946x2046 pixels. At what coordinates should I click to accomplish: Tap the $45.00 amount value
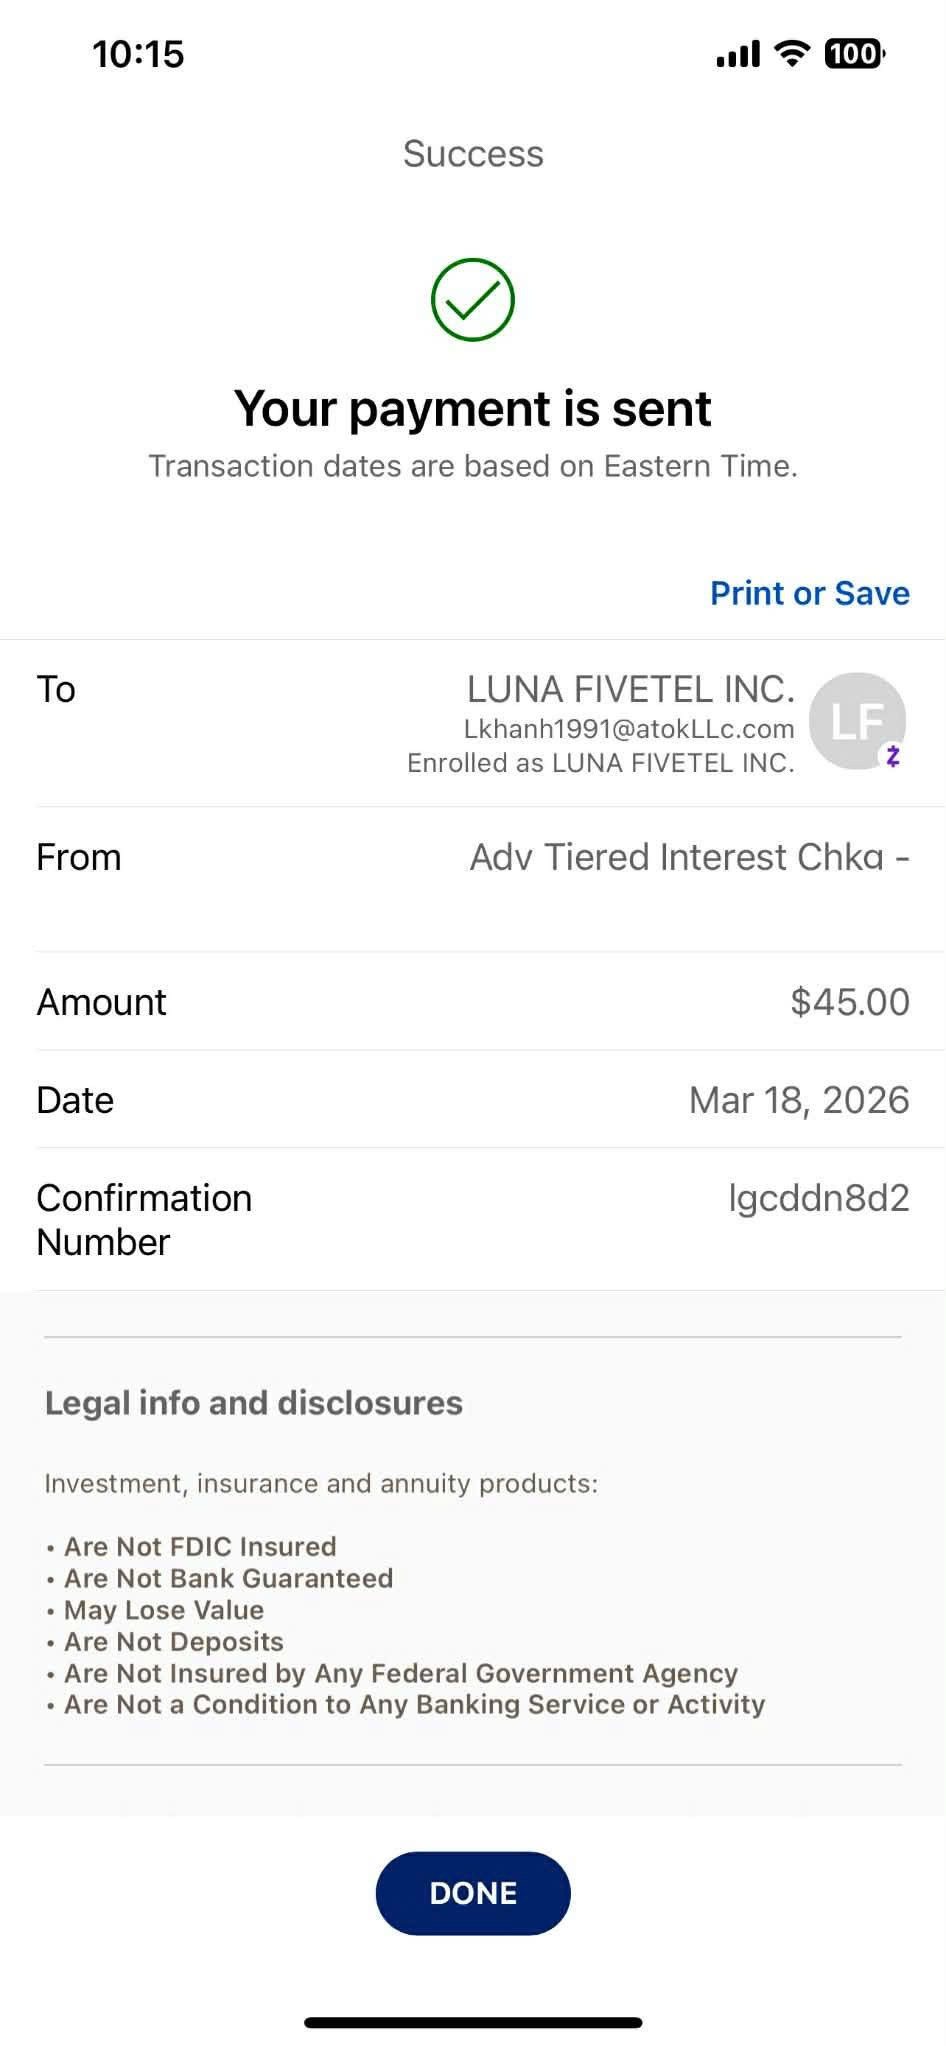pos(849,1002)
